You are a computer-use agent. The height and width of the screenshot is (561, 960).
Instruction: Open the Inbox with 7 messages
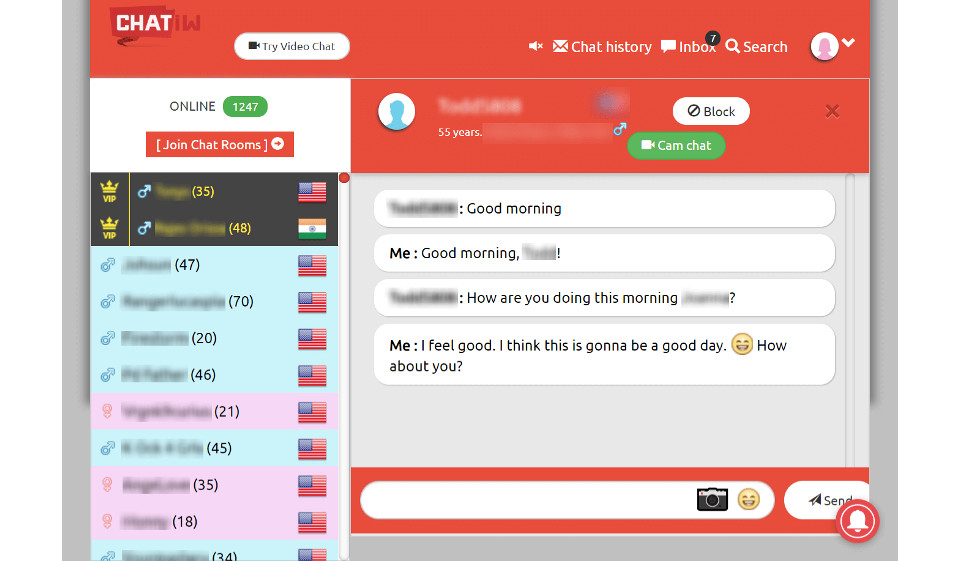pos(688,47)
